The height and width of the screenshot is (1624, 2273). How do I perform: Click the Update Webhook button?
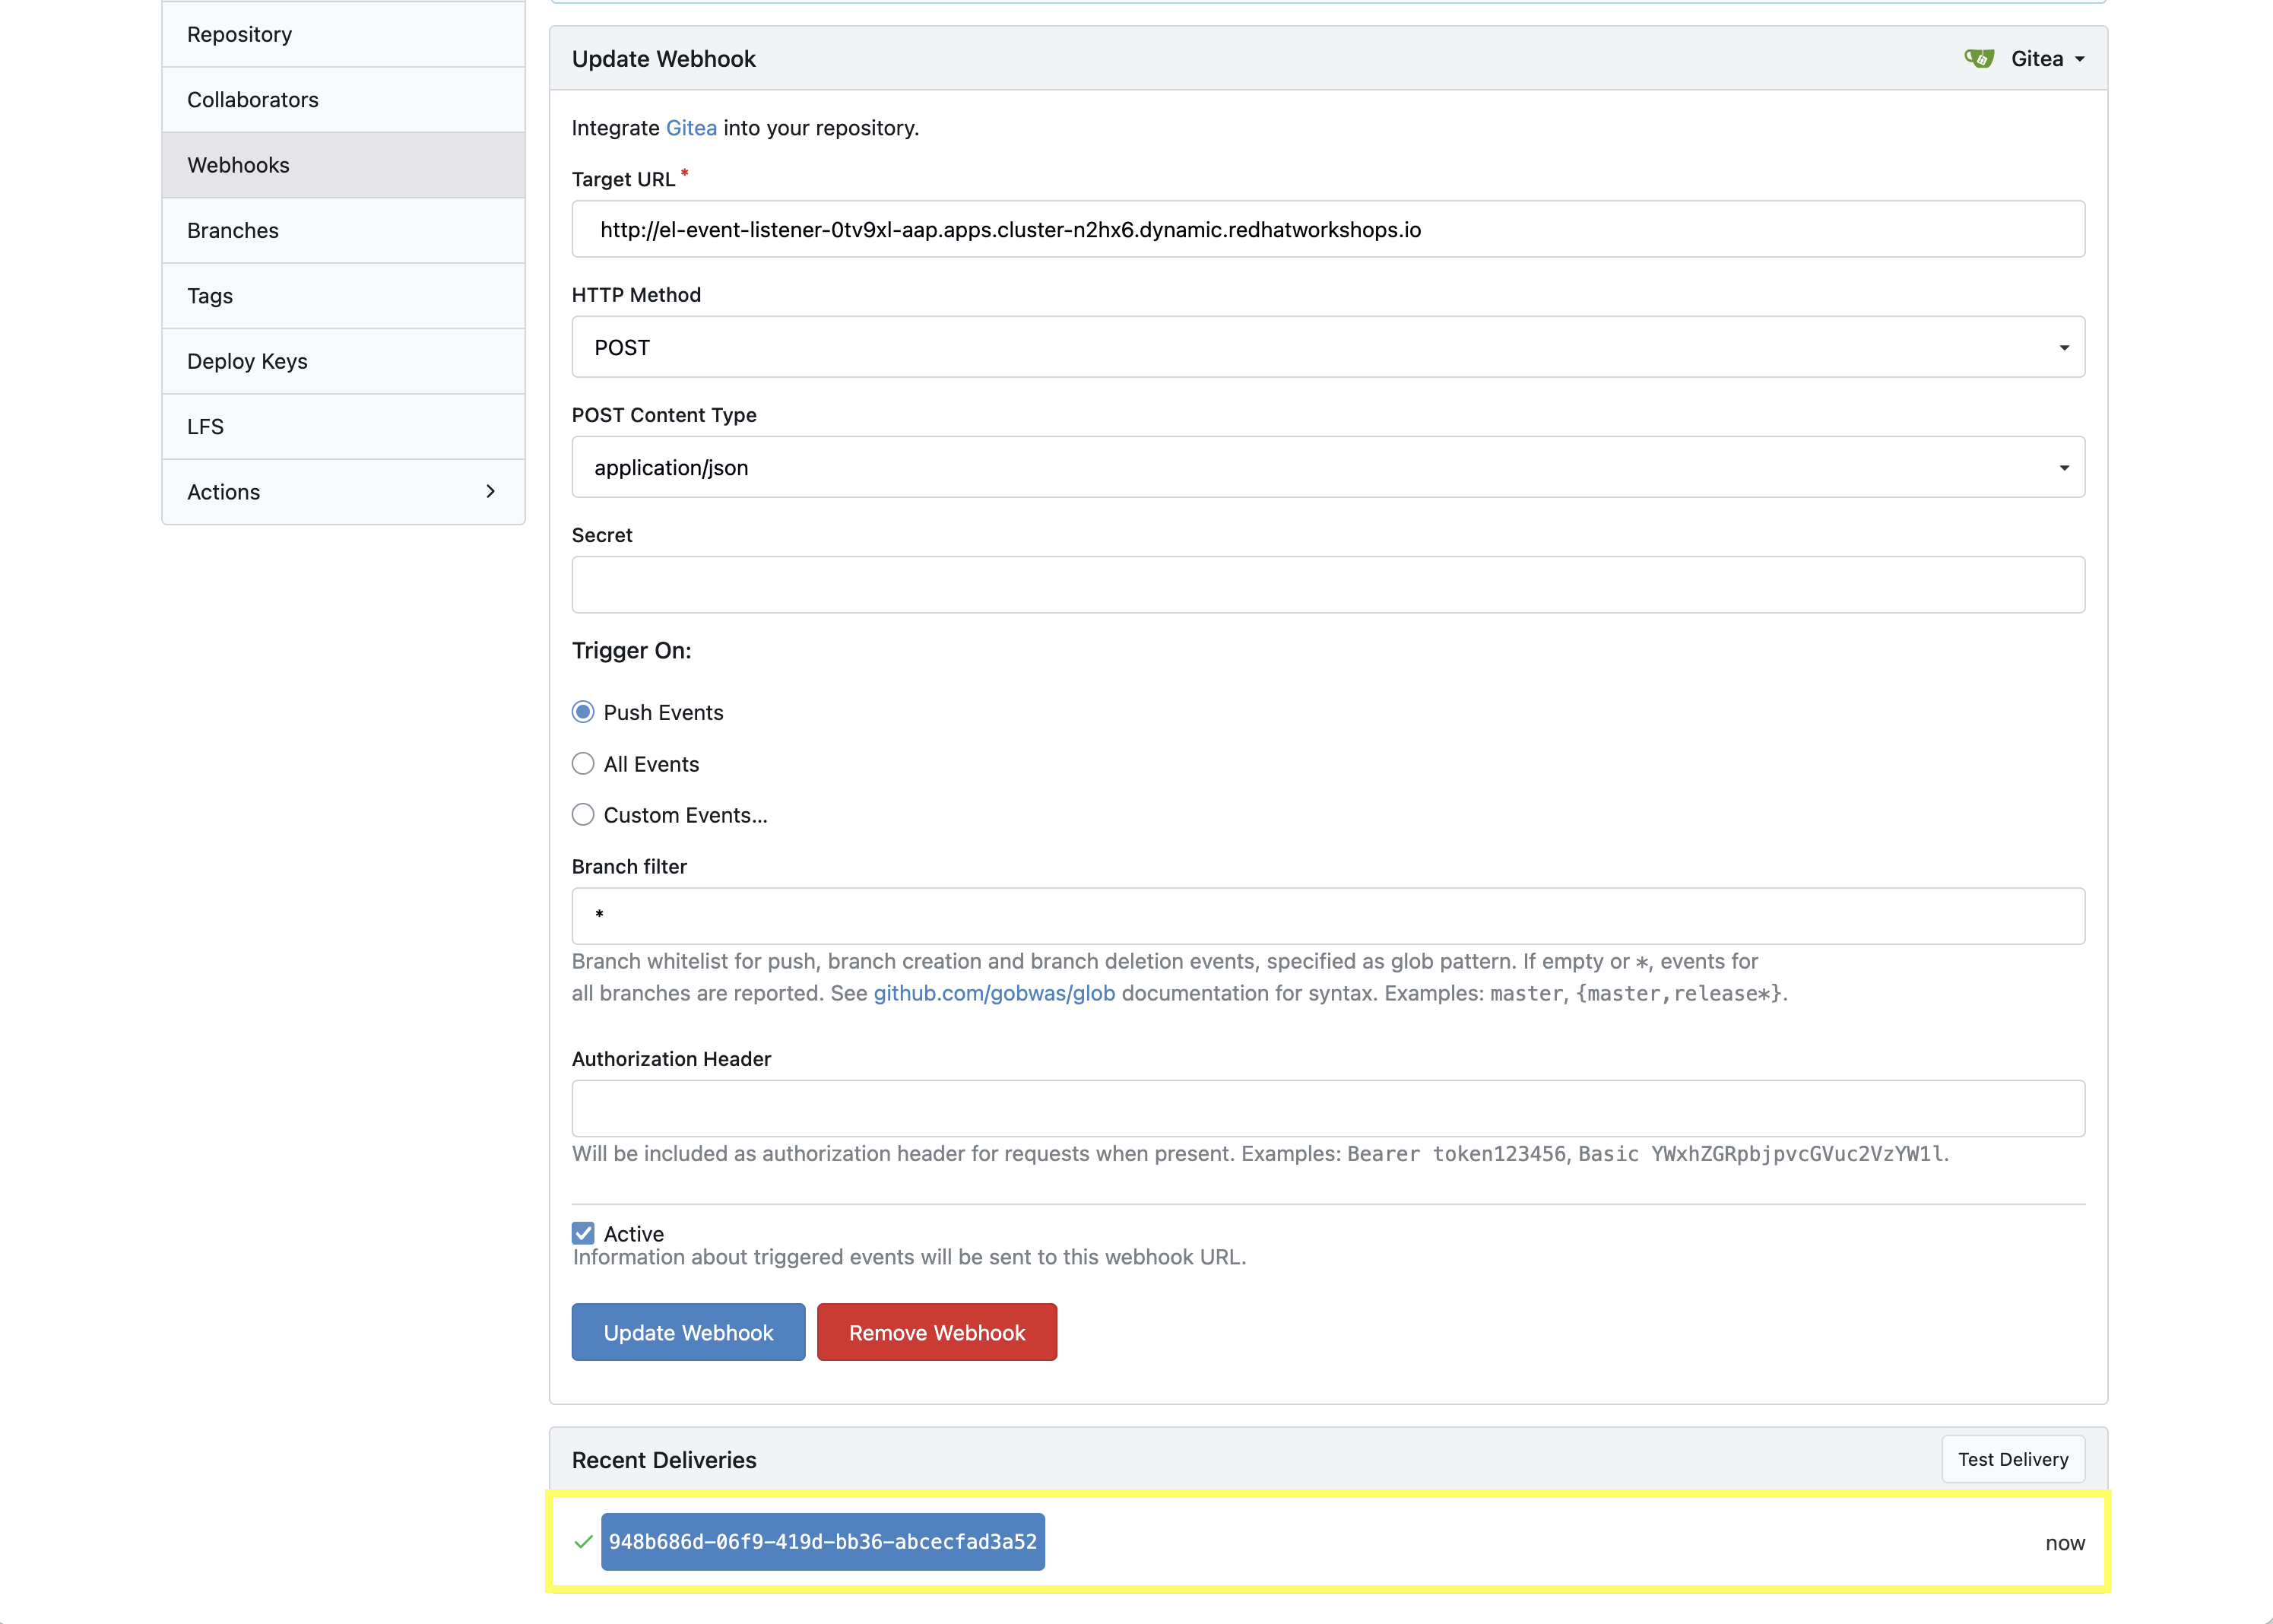(687, 1331)
